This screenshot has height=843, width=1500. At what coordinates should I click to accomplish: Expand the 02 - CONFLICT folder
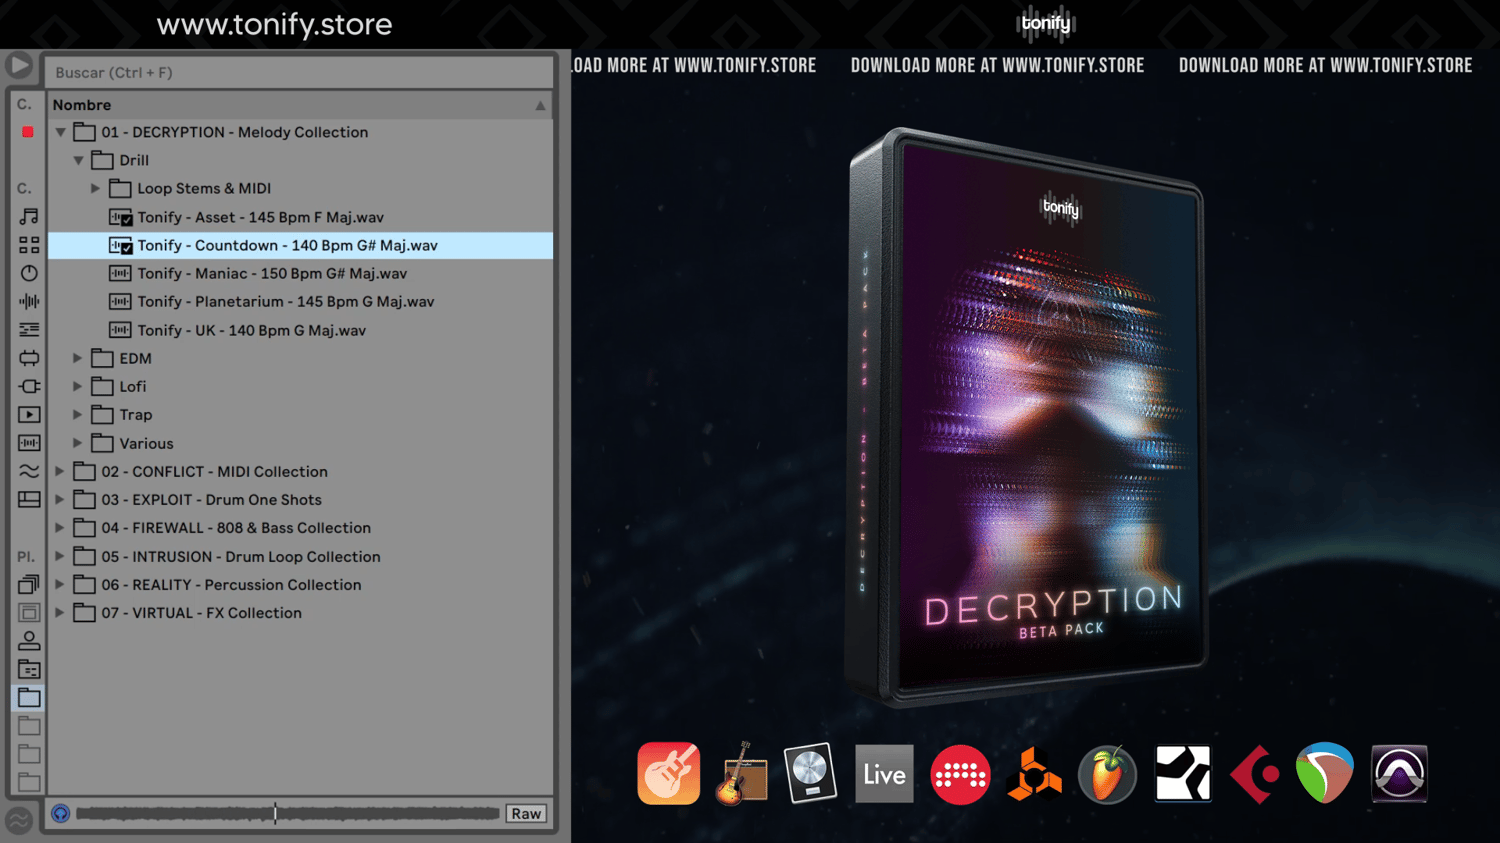[x=60, y=471]
